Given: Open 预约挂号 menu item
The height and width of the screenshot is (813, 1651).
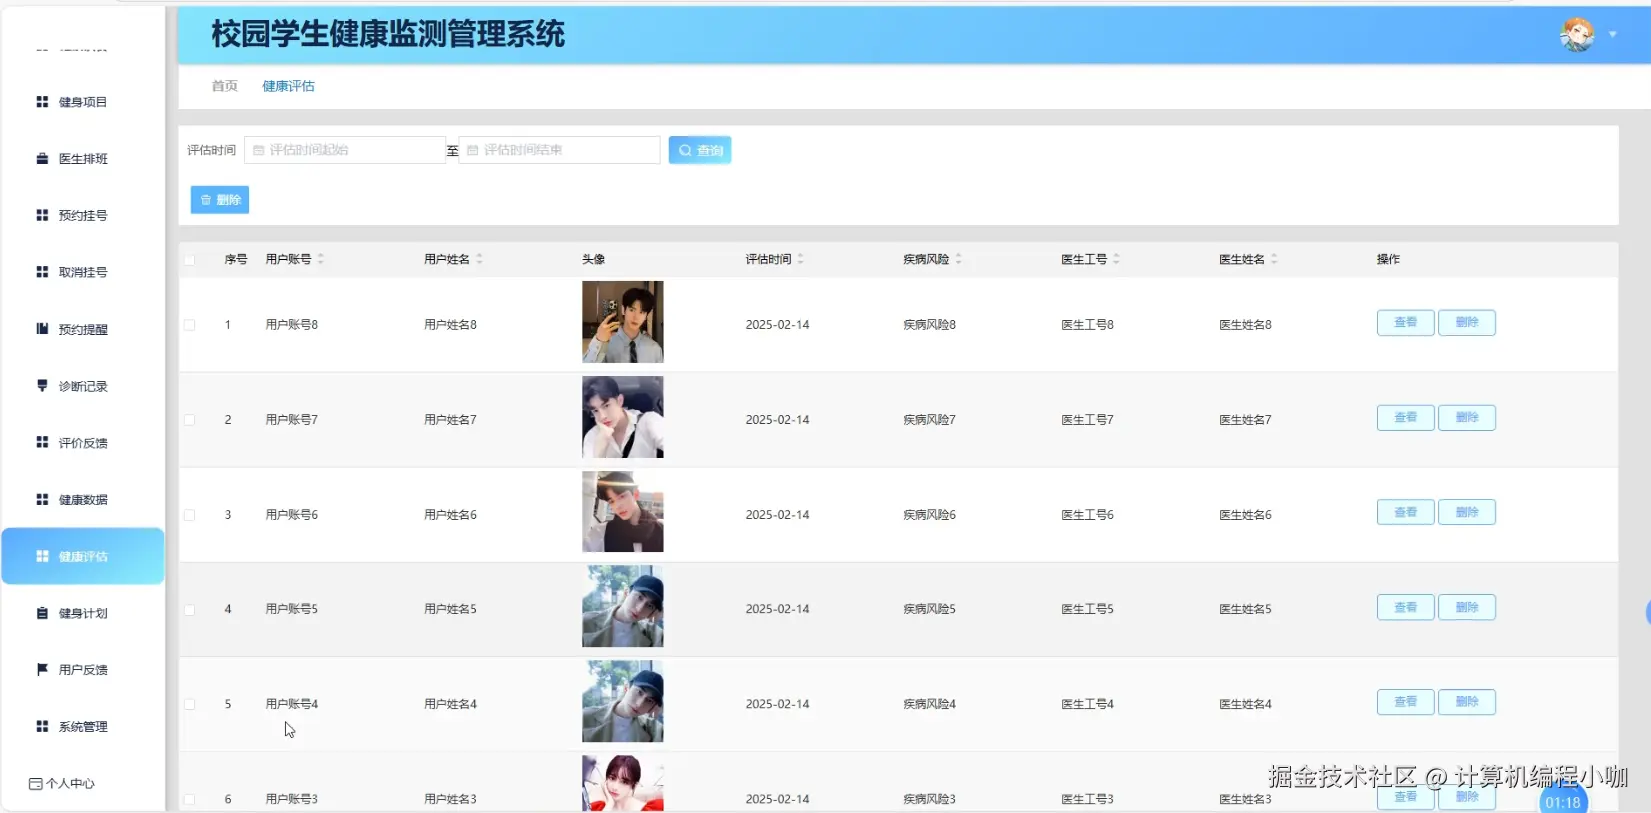Looking at the screenshot, I should (x=83, y=215).
